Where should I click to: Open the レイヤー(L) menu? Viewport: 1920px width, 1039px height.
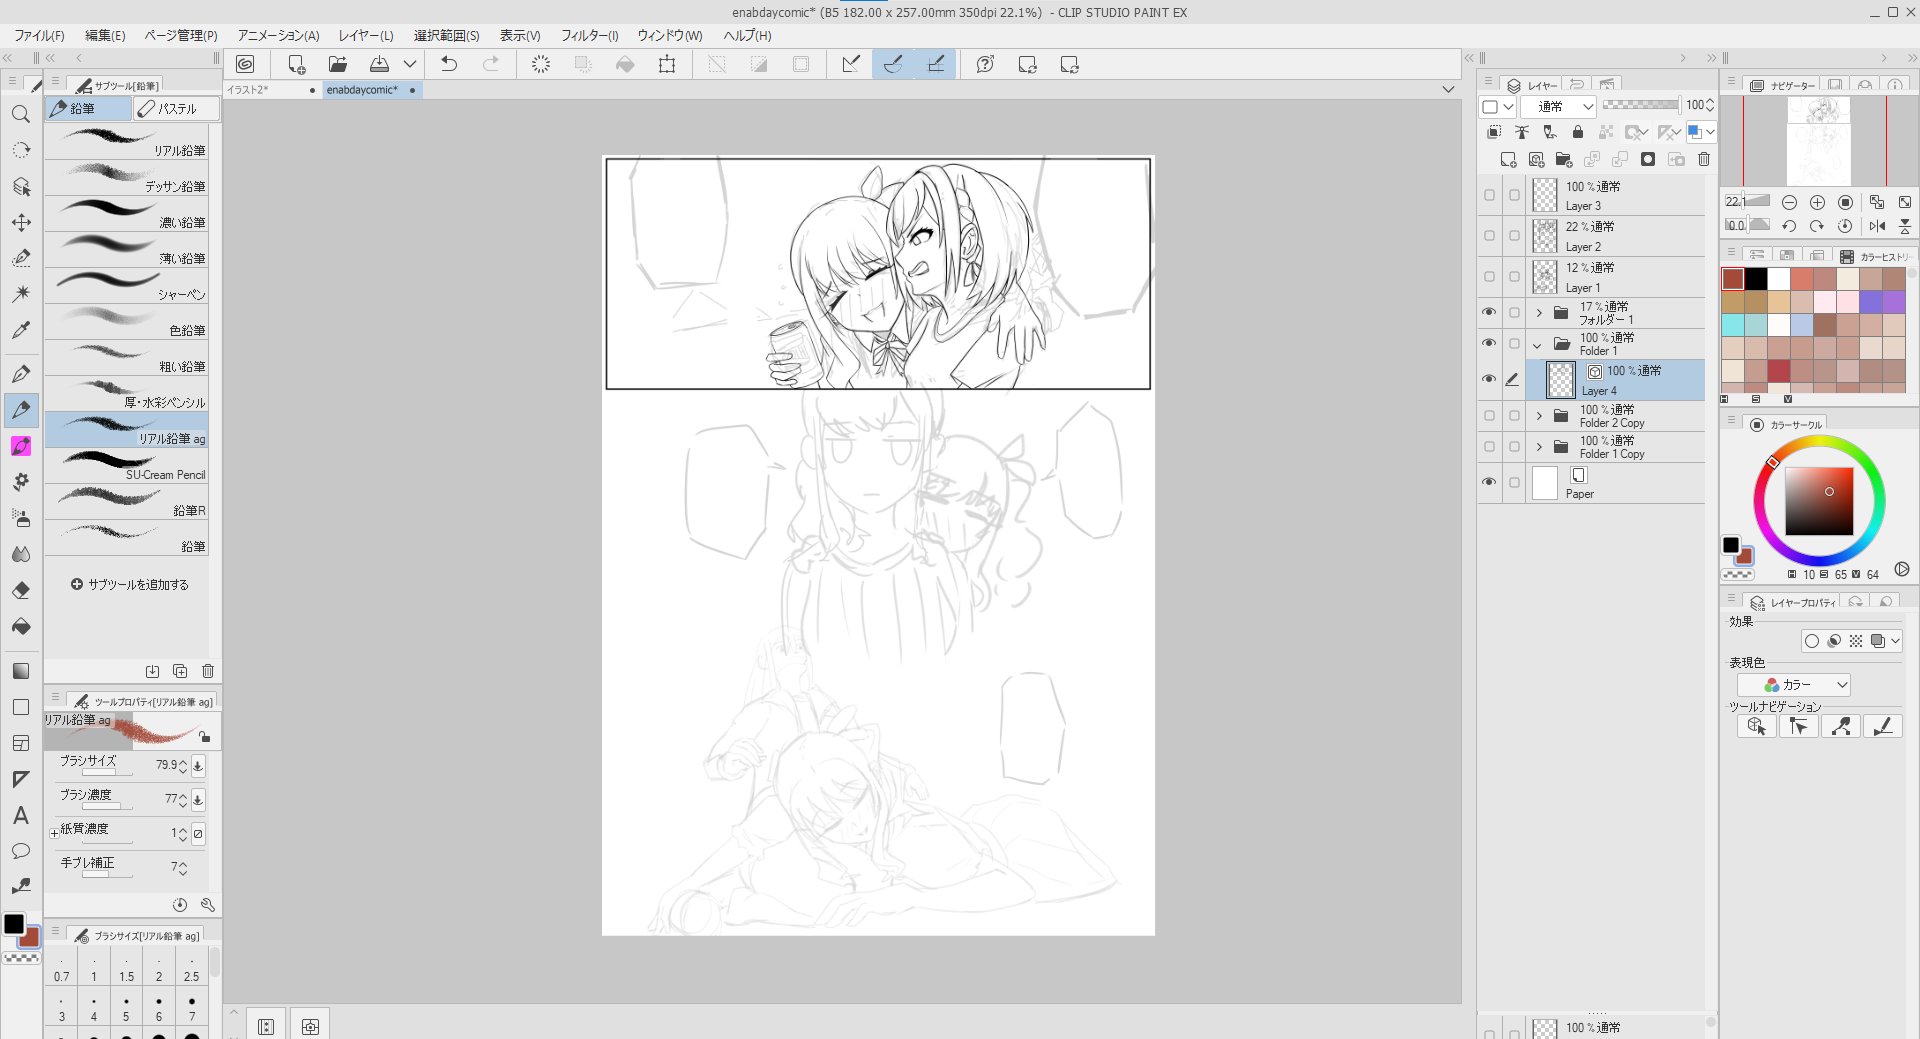point(366,35)
